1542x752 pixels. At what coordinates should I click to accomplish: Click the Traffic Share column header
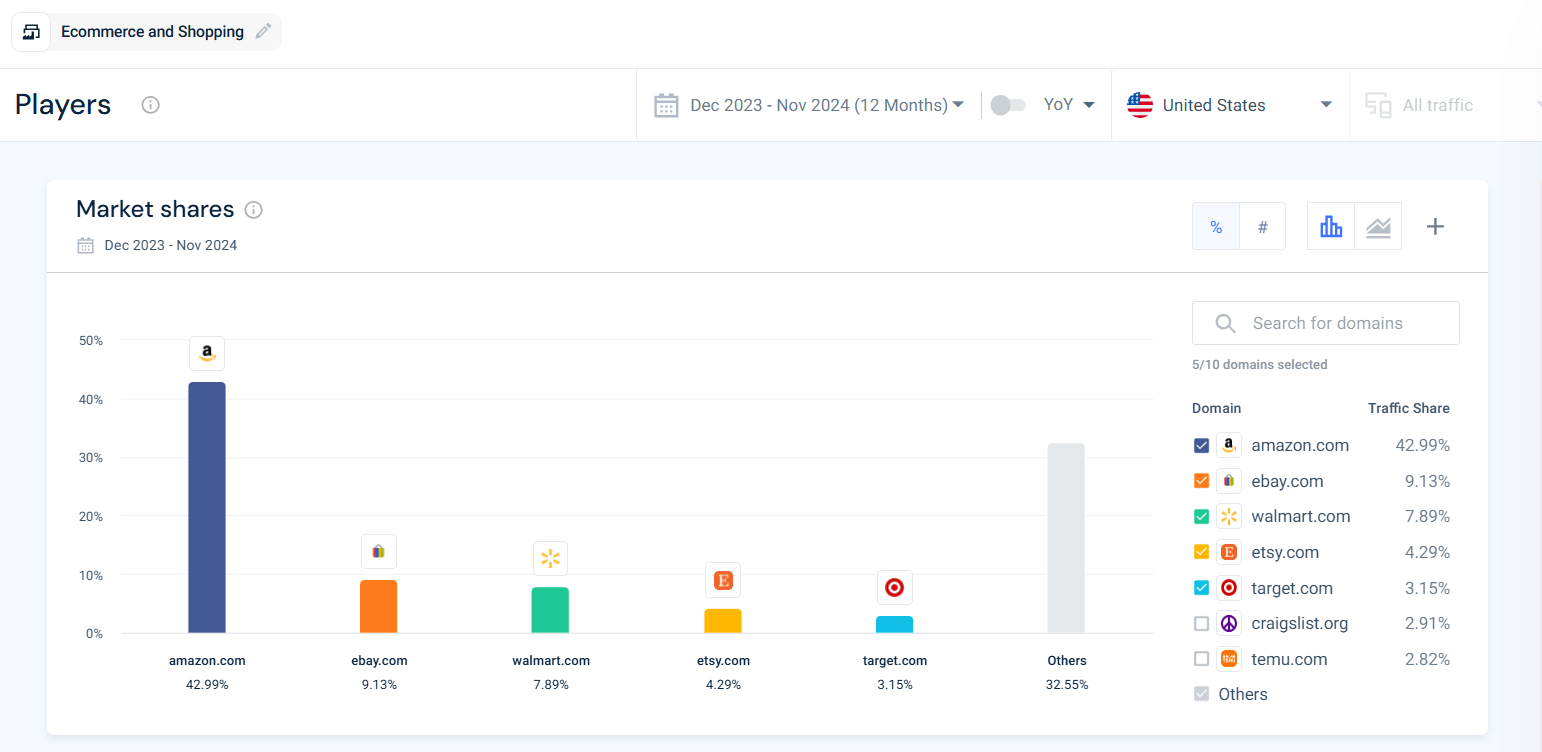click(1409, 408)
